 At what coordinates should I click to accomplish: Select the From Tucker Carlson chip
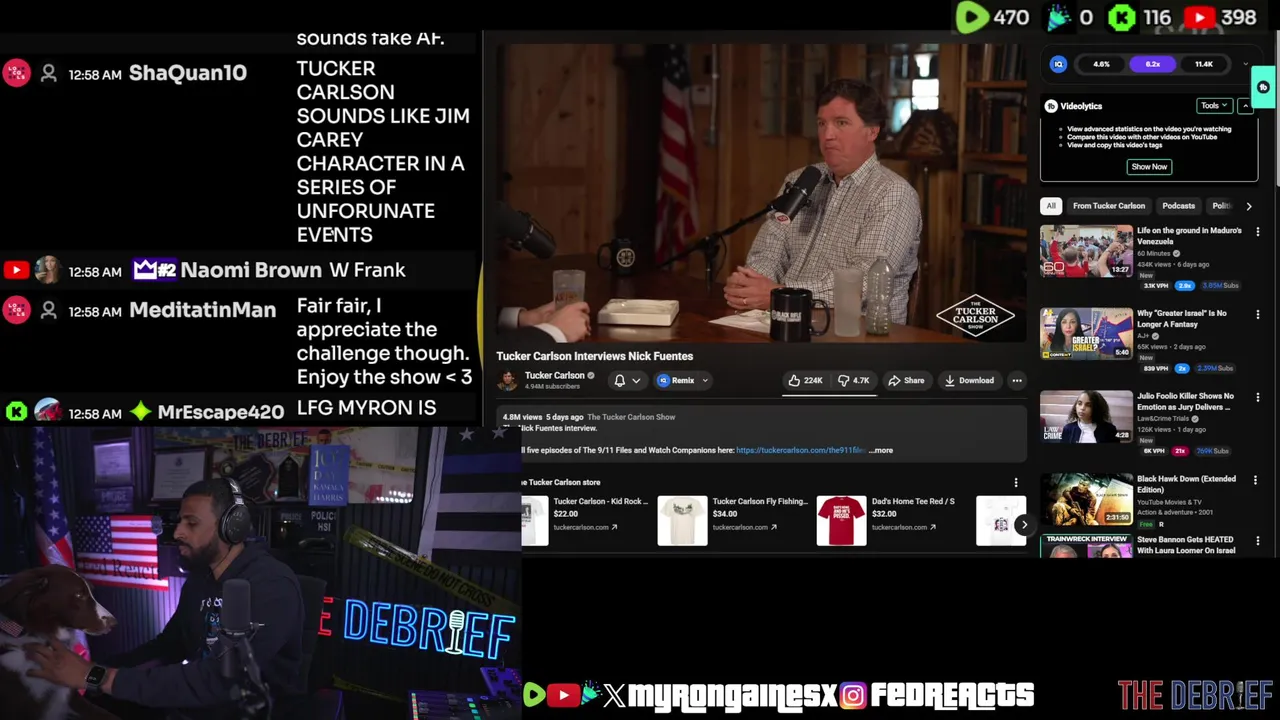pos(1109,206)
